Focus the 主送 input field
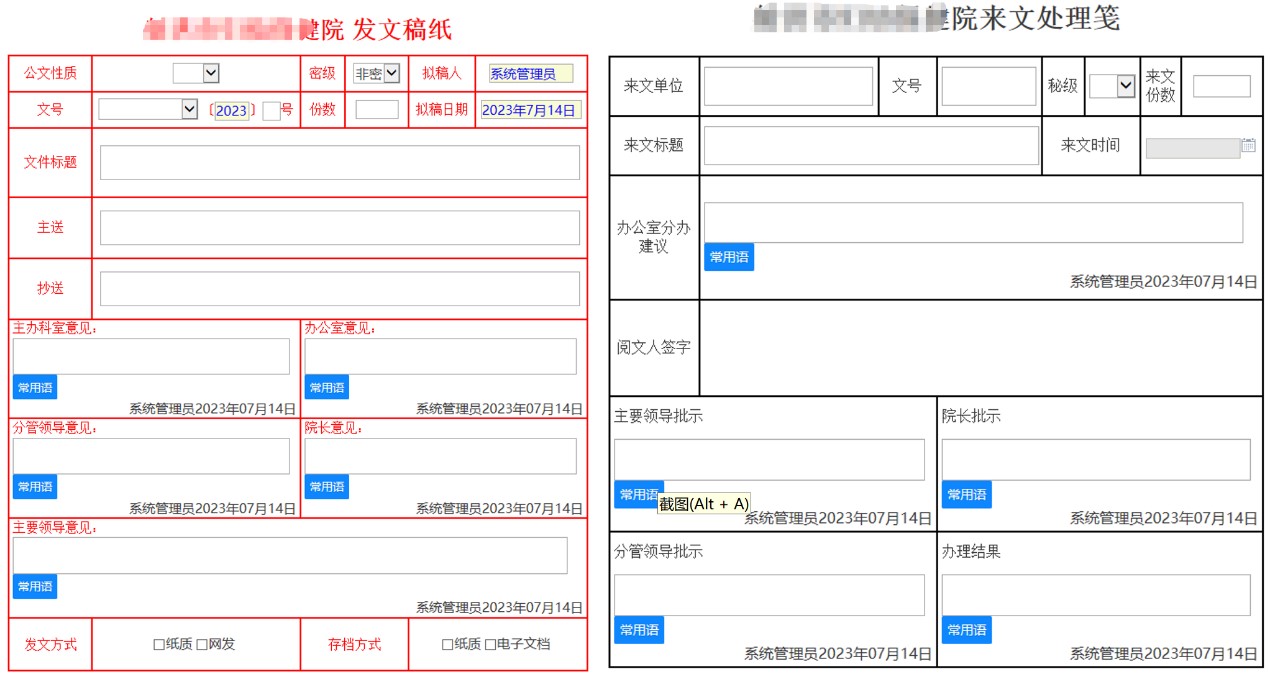Screen dimensions: 1270x677 coord(340,228)
